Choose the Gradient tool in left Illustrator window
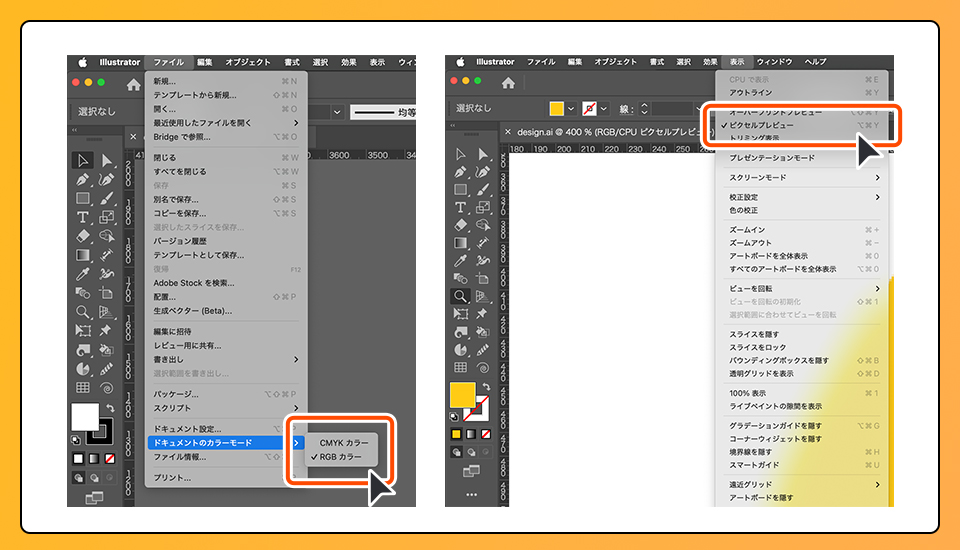 tap(83, 255)
